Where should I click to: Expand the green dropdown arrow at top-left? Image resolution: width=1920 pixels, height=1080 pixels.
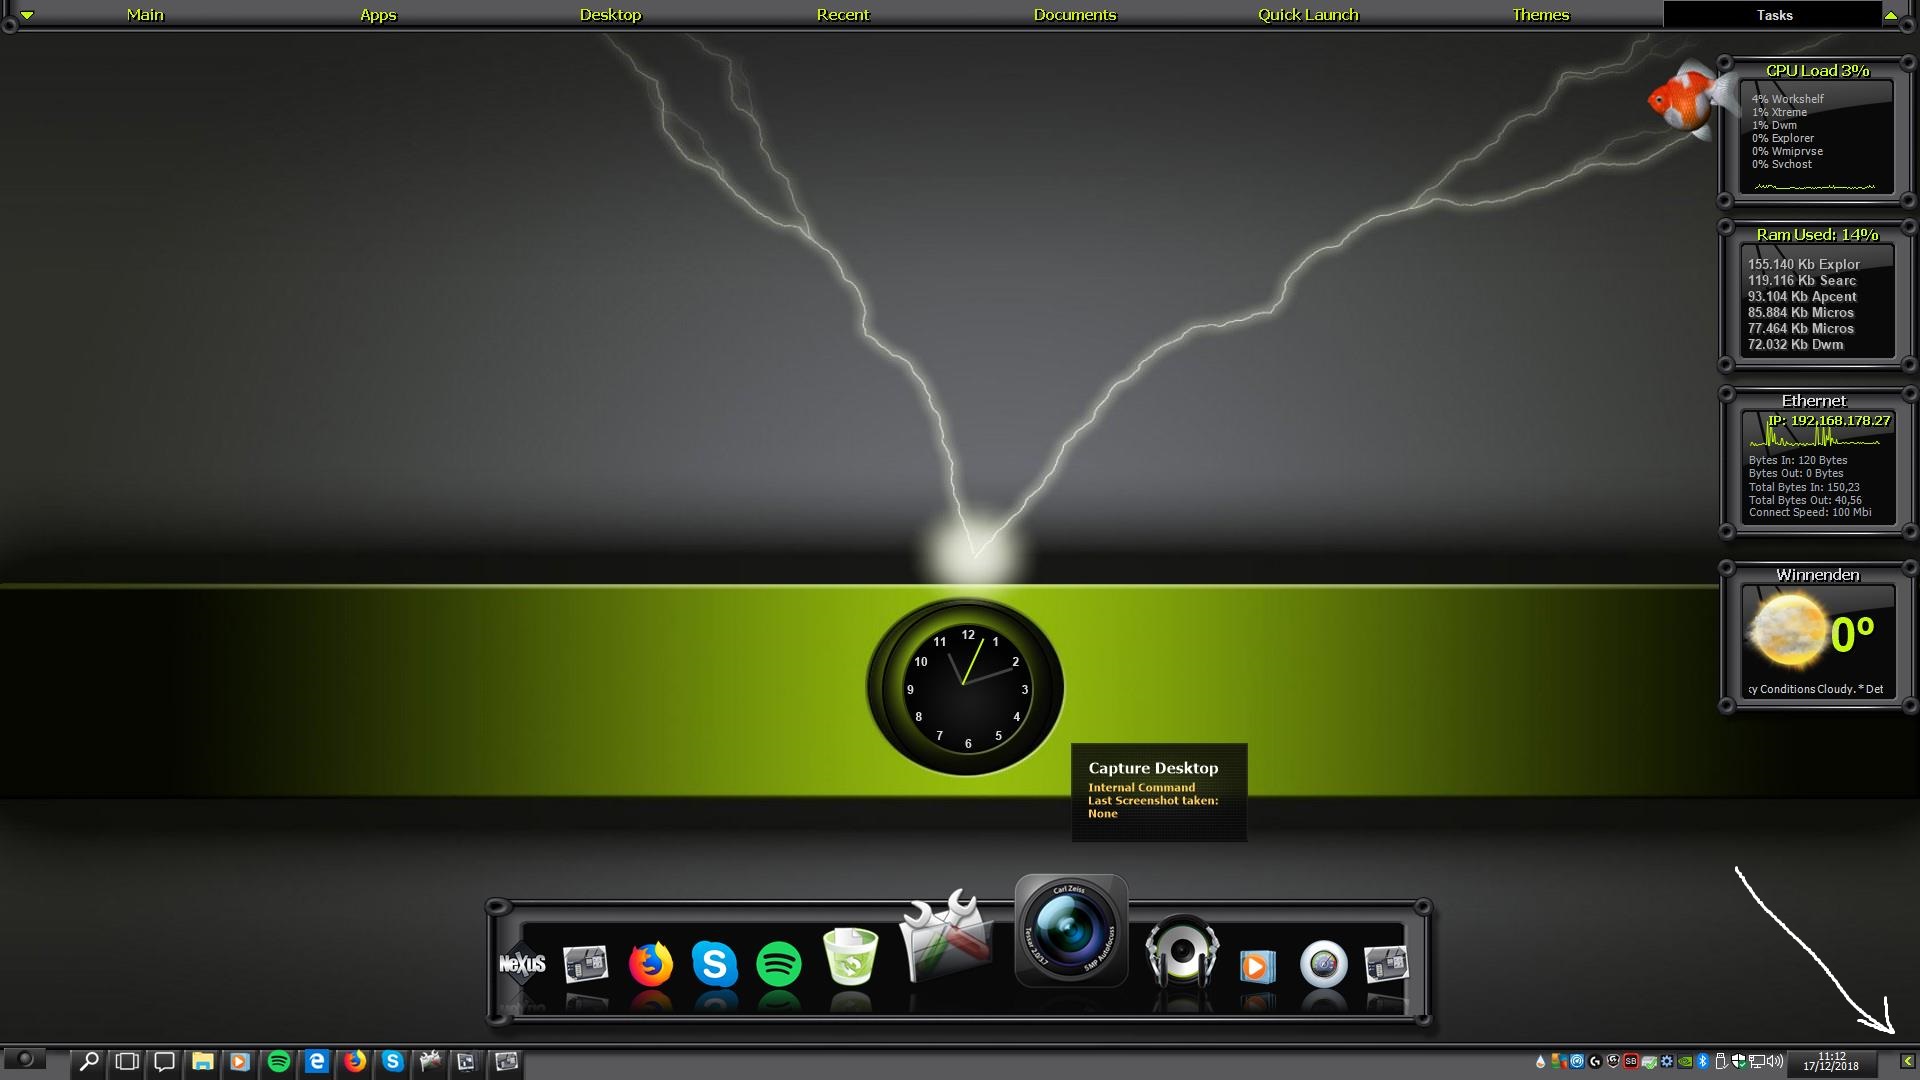(x=27, y=15)
